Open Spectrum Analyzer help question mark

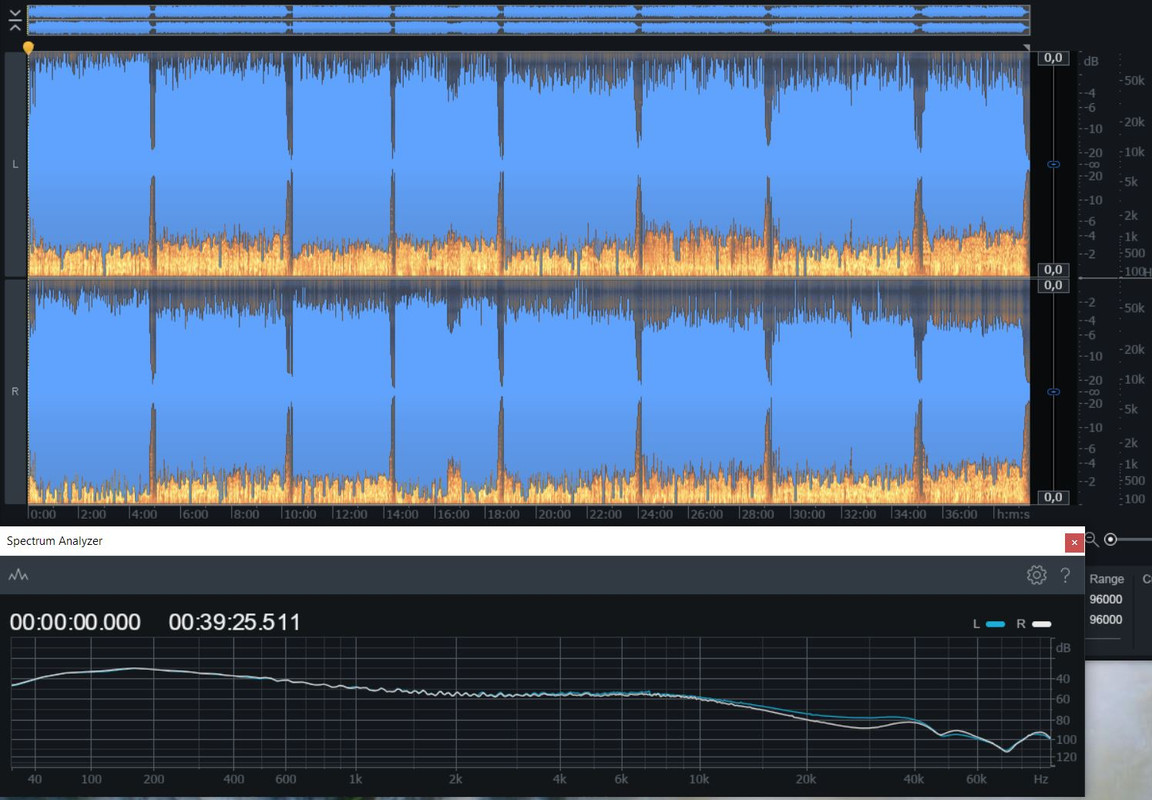coord(1065,575)
